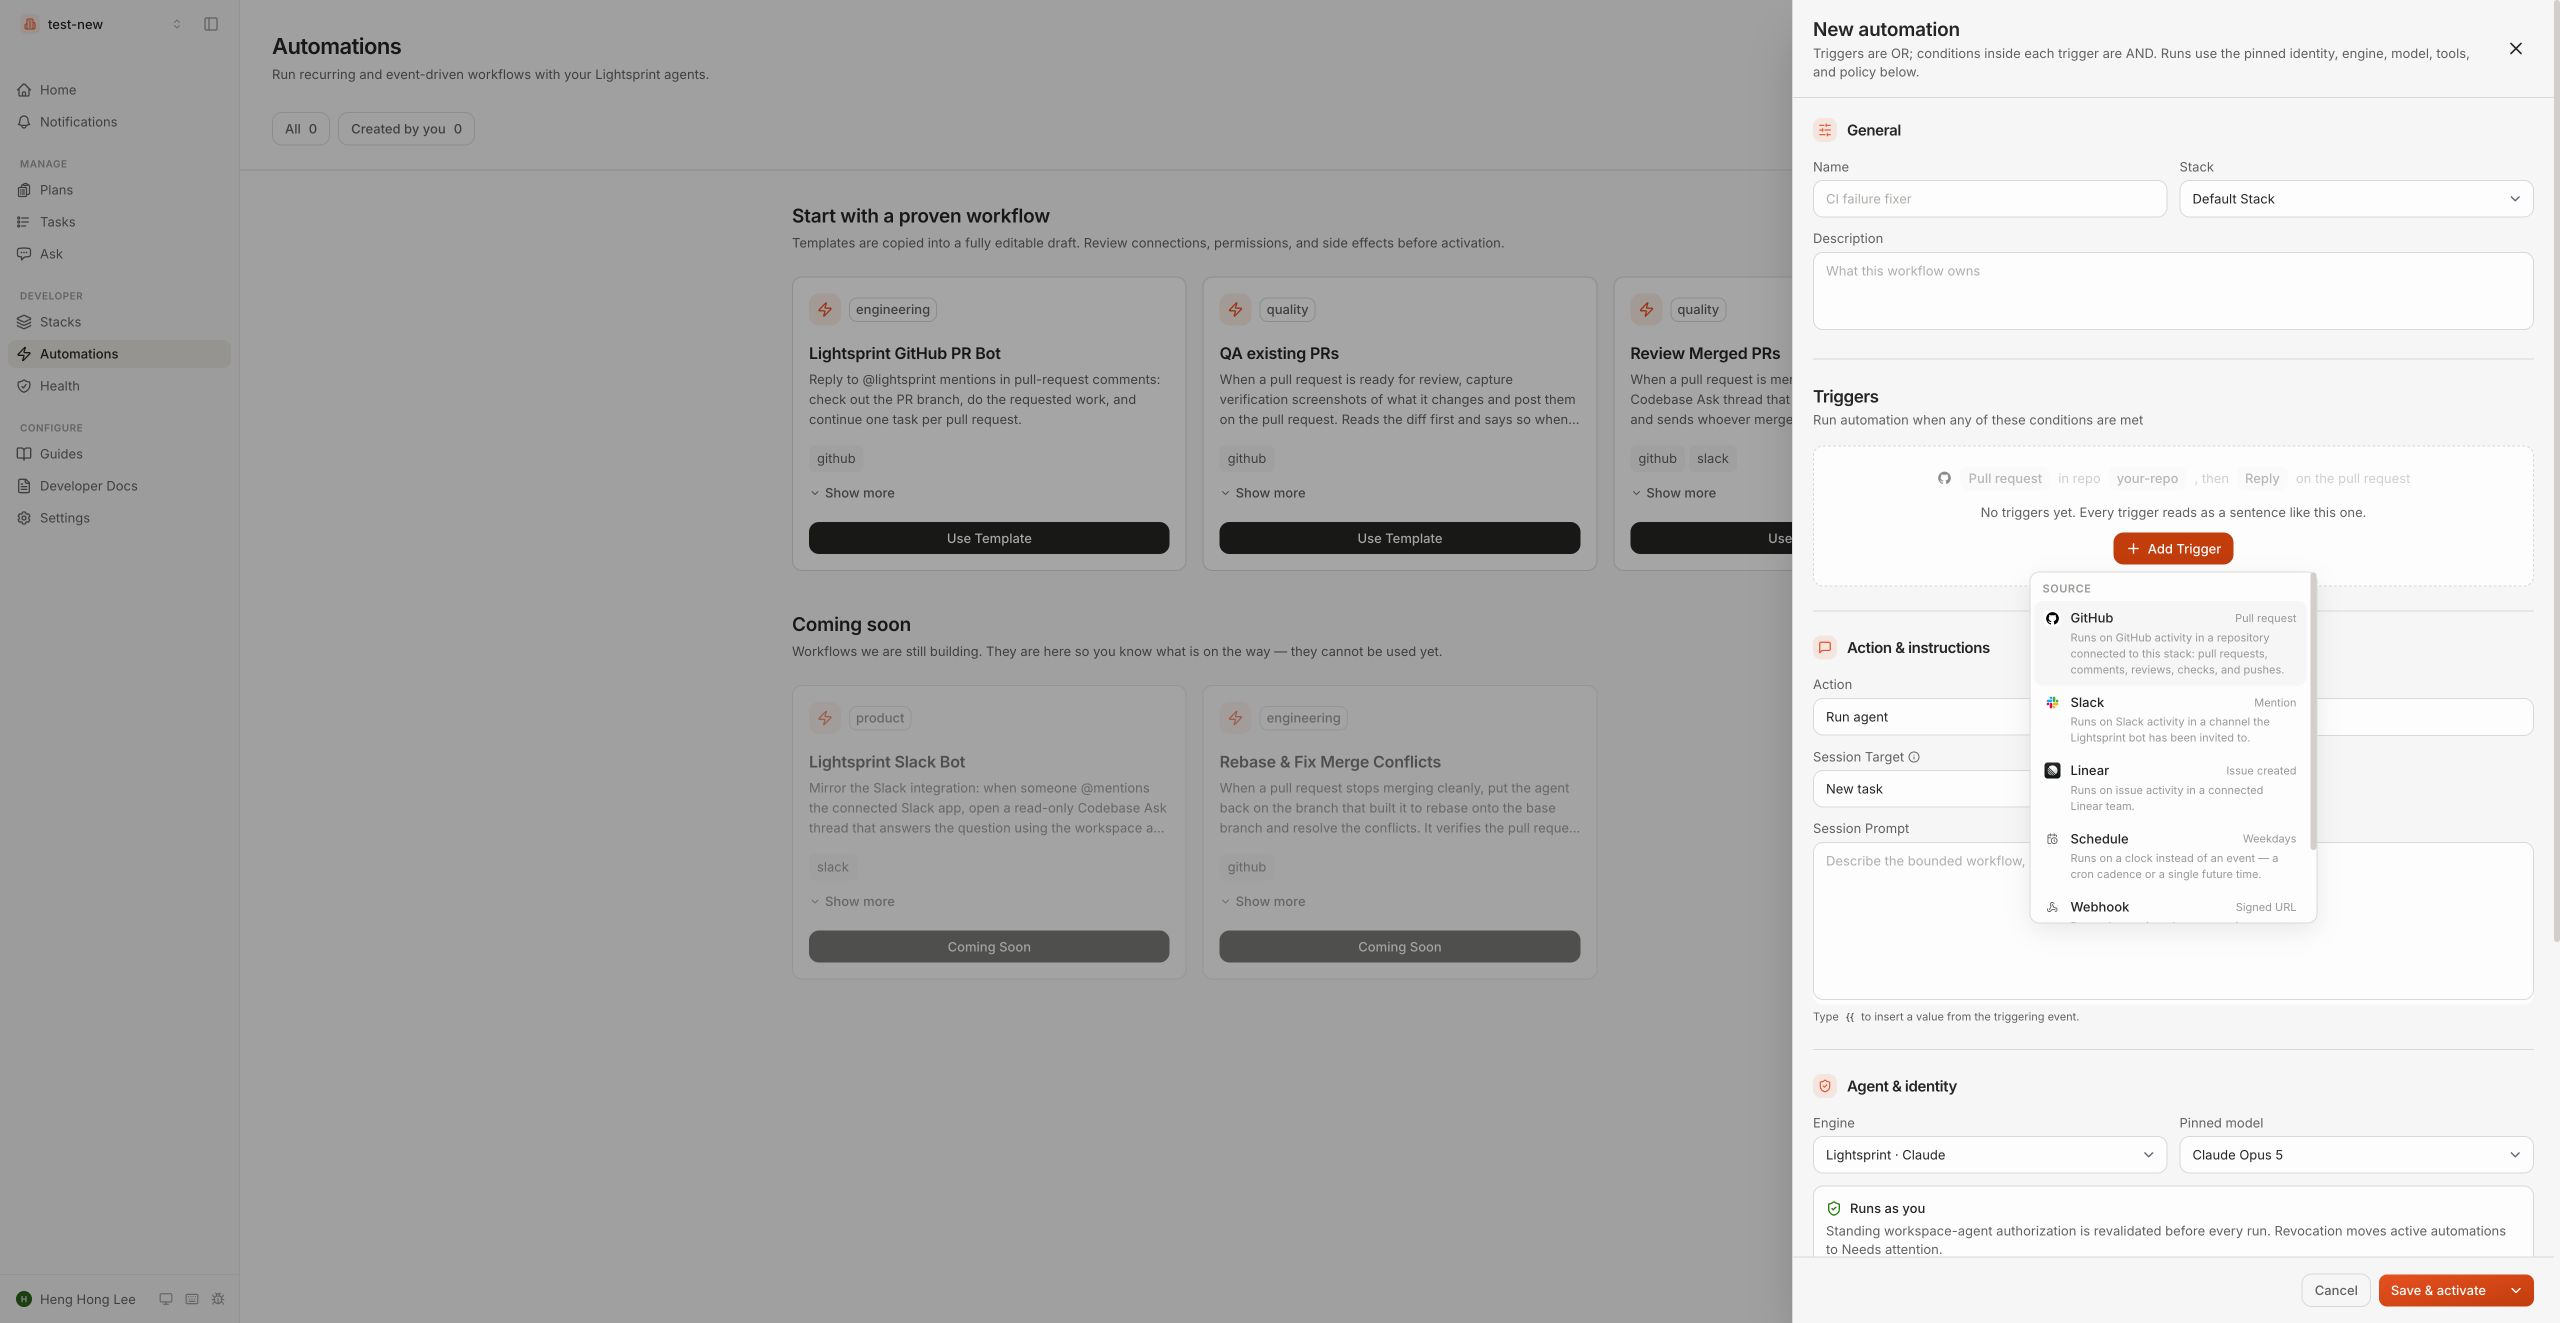Use Template for Lightsprint GitHub PR Bot
Screen dimensions: 2560x1323
(x=989, y=538)
